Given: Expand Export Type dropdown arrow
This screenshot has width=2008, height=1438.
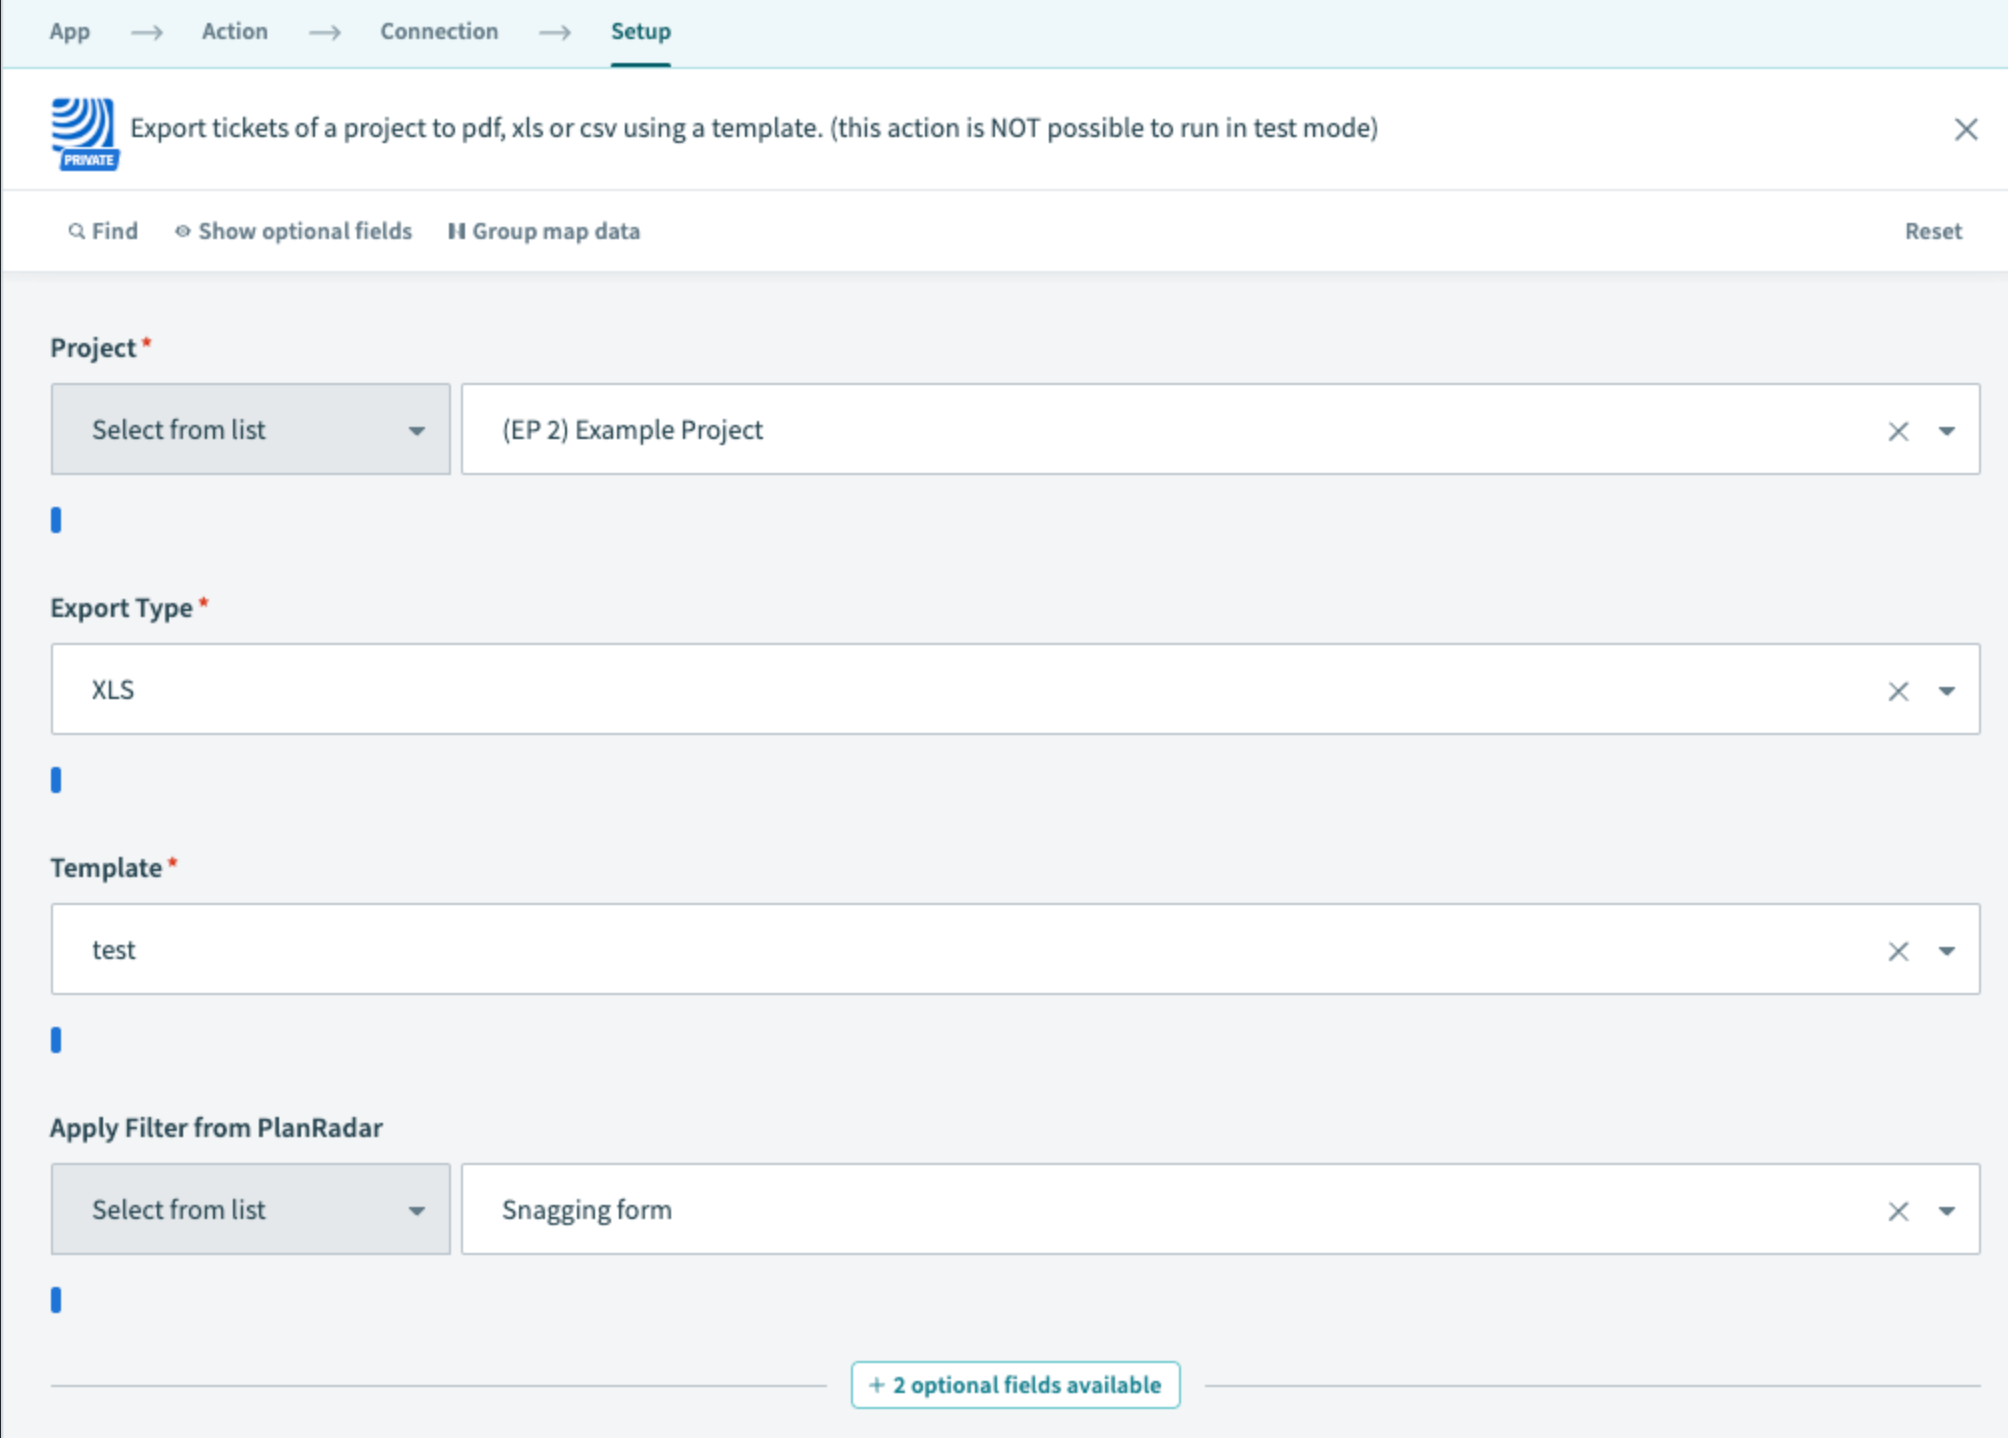Looking at the screenshot, I should (1946, 691).
